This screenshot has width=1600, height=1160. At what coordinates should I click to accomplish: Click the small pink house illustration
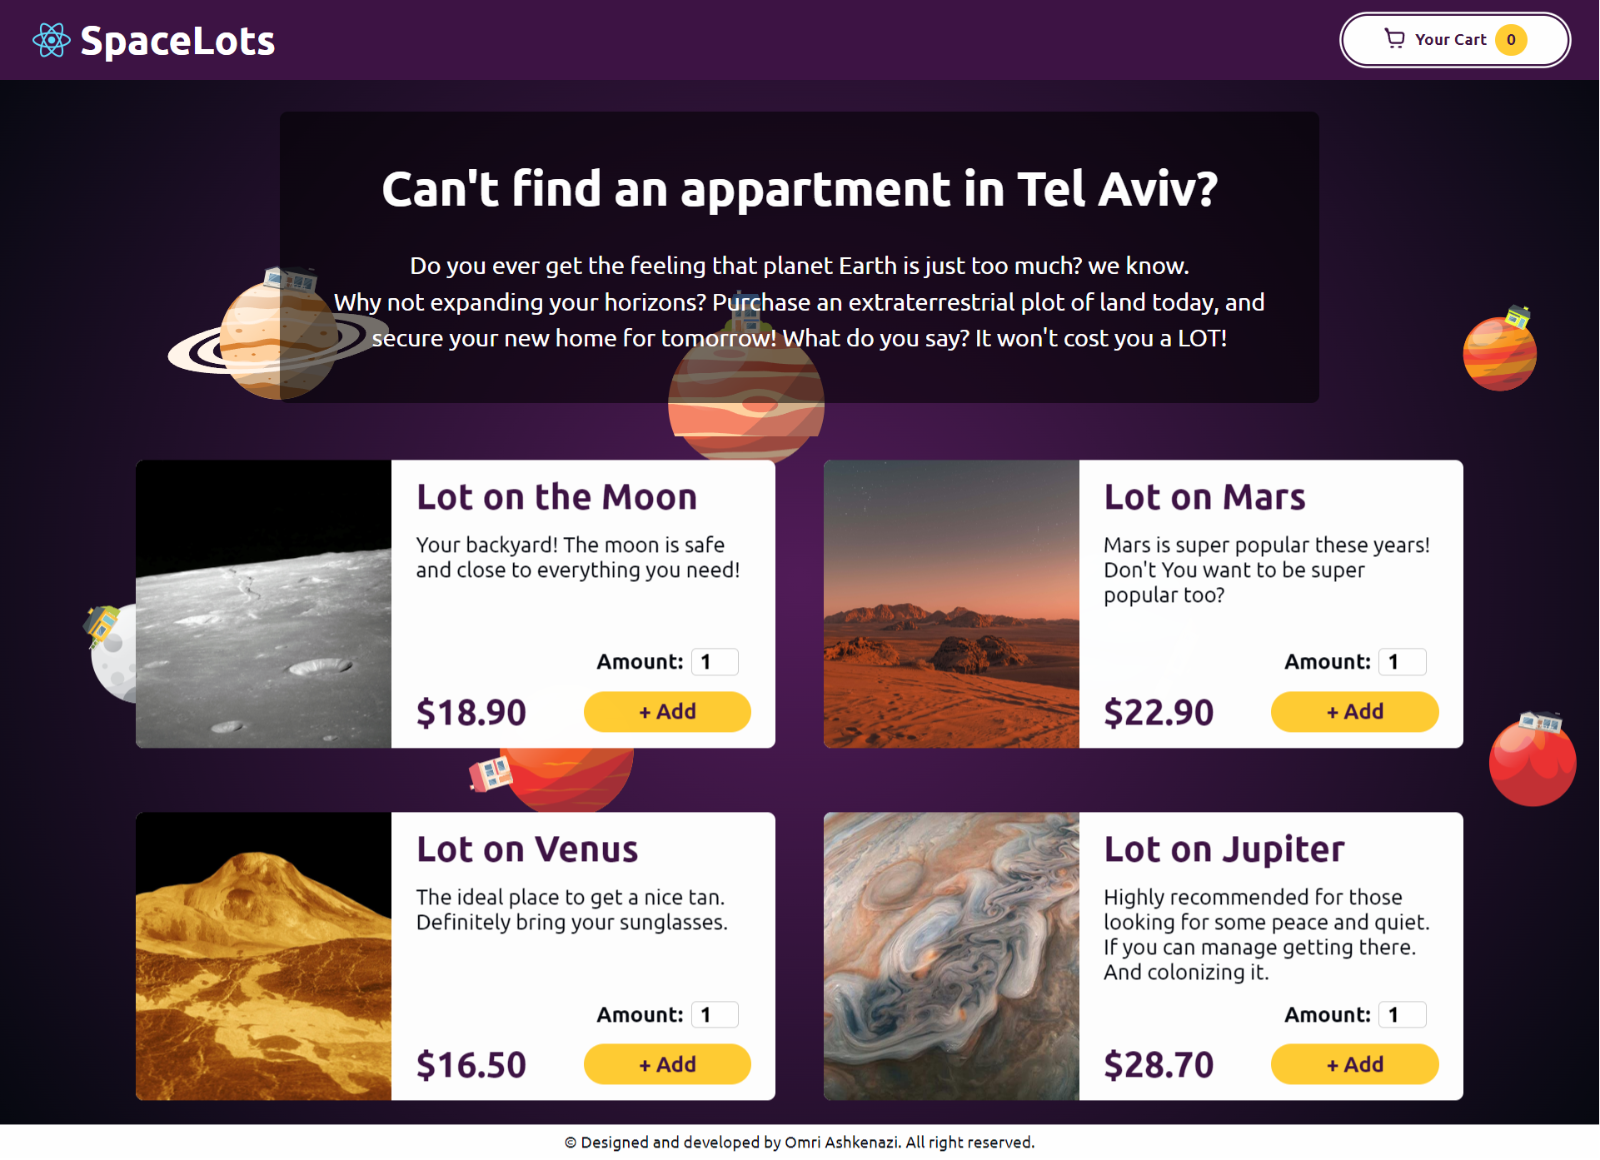click(490, 773)
